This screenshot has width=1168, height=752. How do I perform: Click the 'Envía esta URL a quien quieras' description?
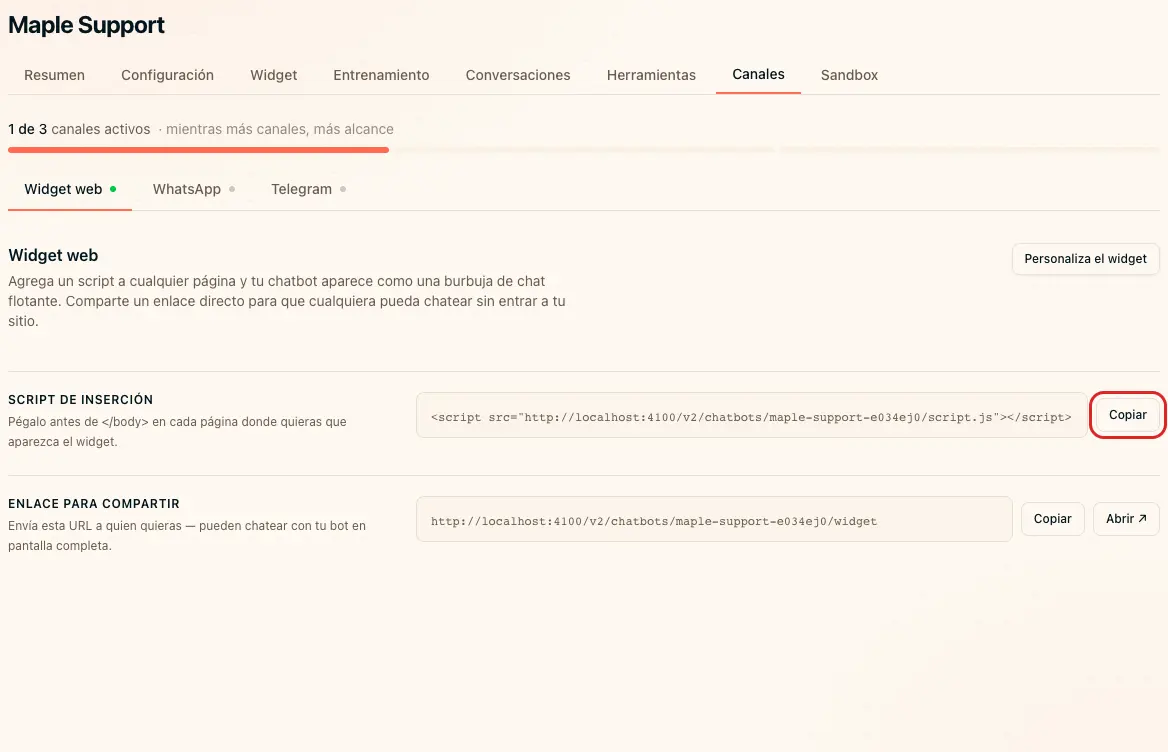pos(187,535)
